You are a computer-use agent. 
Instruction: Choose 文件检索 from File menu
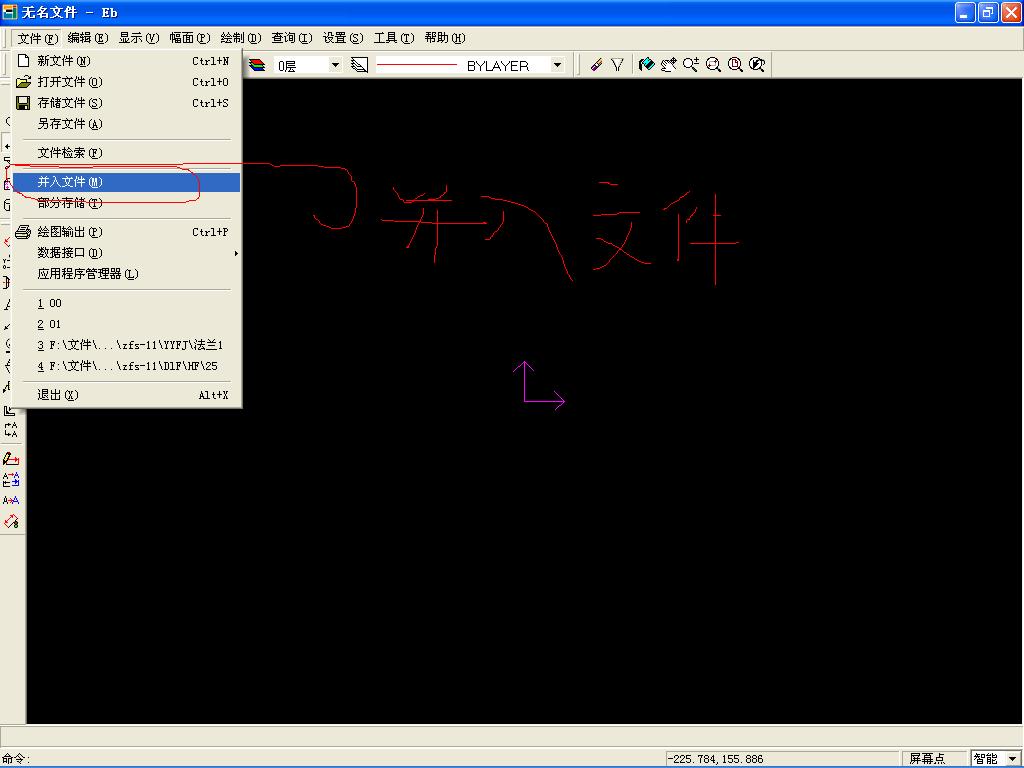127,153
